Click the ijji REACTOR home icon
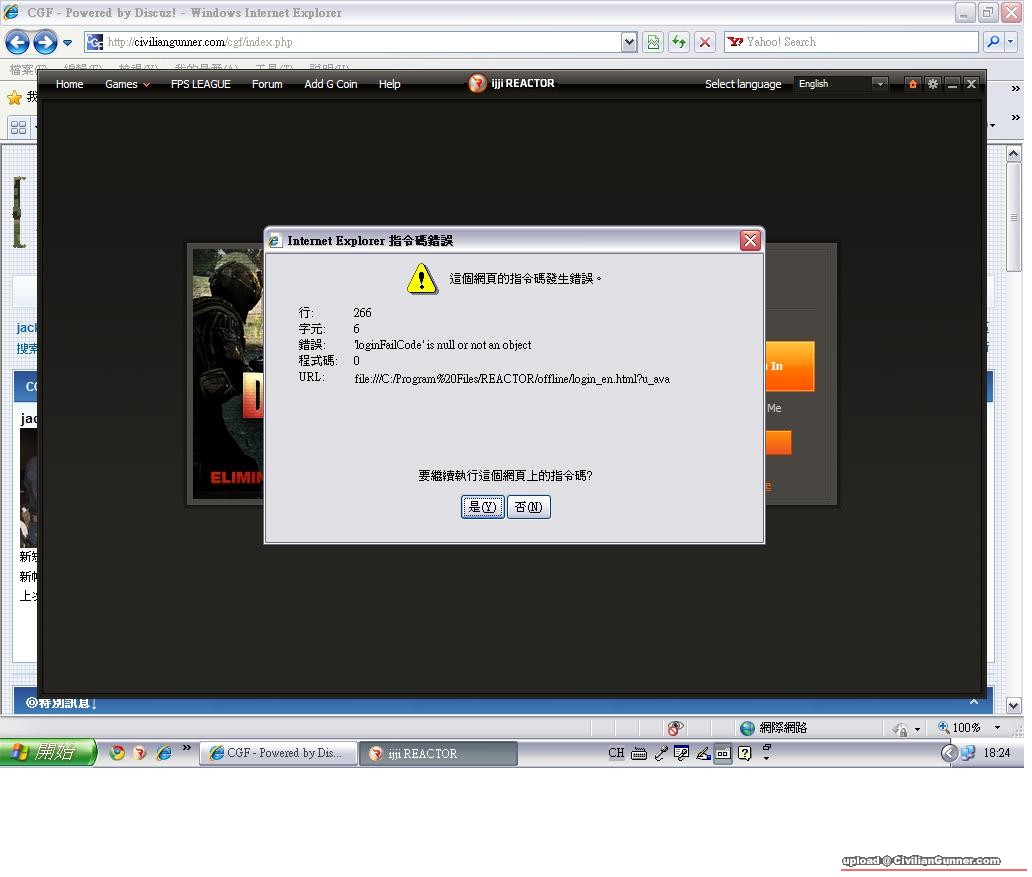The image size is (1032, 877). pyautogui.click(x=912, y=84)
